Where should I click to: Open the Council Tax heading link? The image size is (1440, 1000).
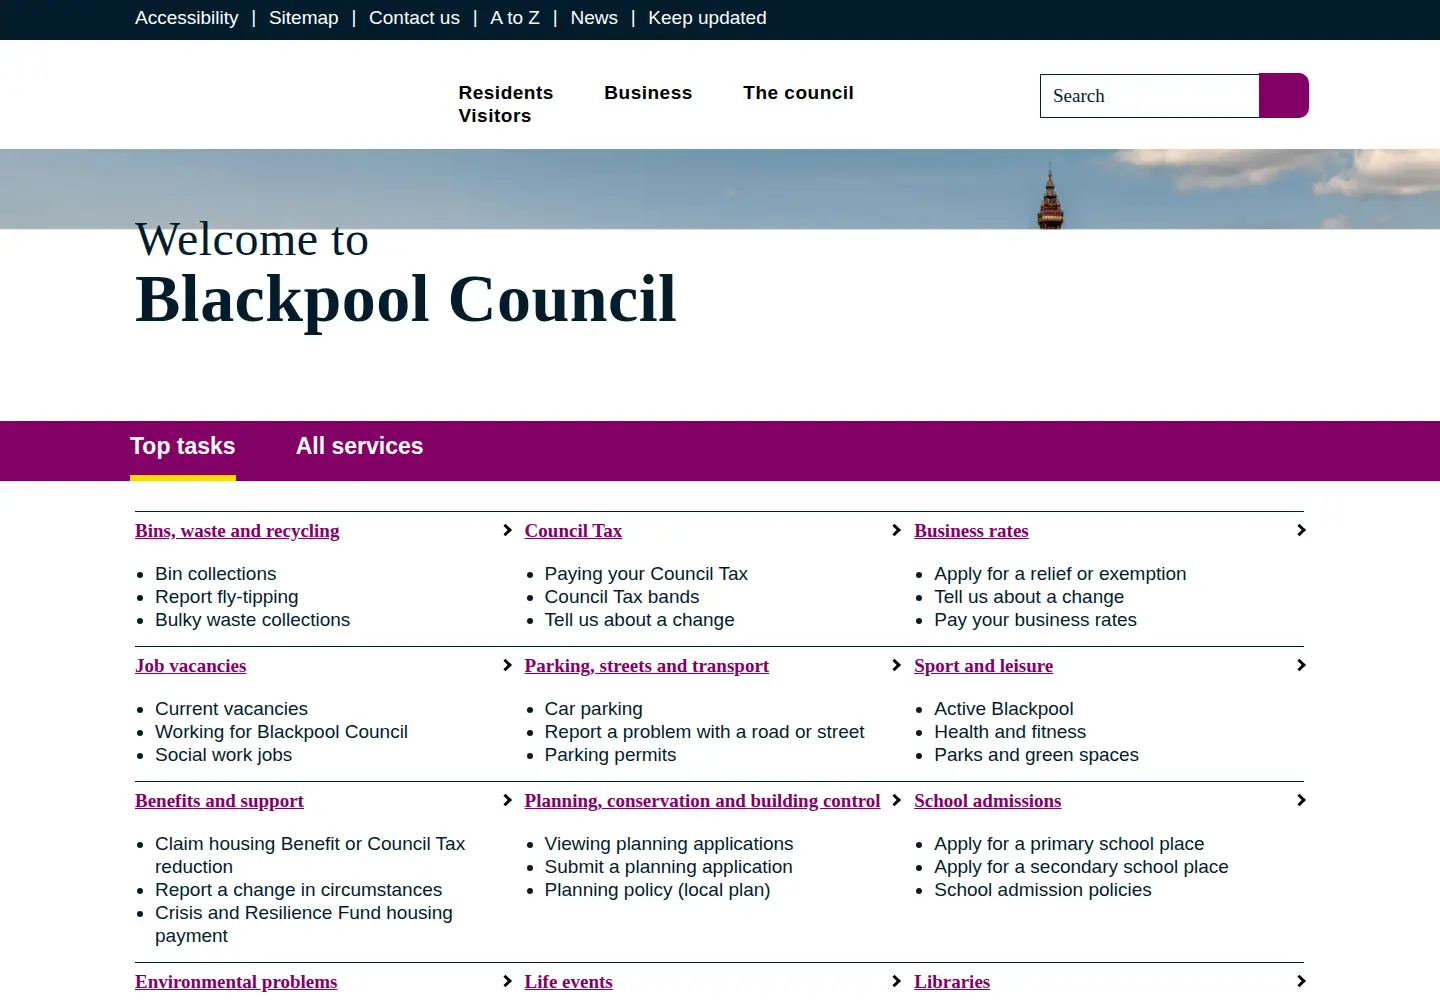[573, 531]
